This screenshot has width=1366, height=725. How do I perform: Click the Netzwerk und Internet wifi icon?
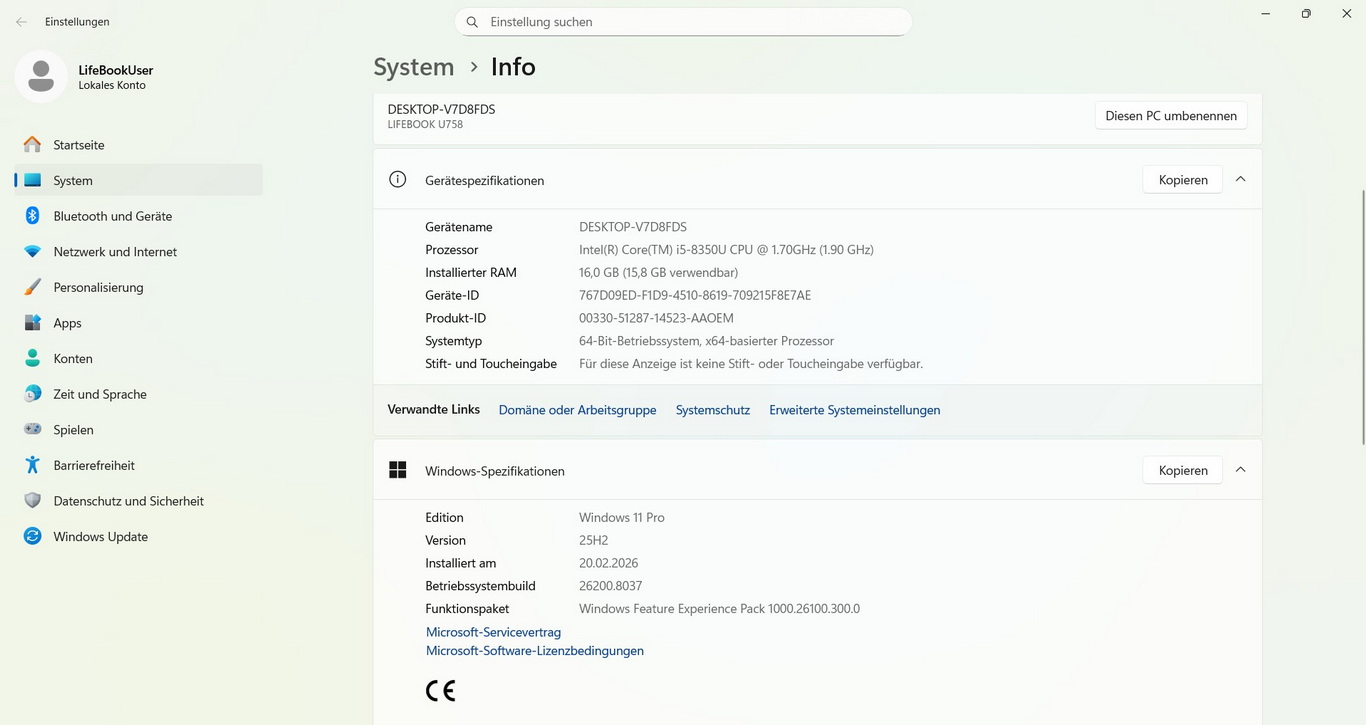pyautogui.click(x=33, y=252)
